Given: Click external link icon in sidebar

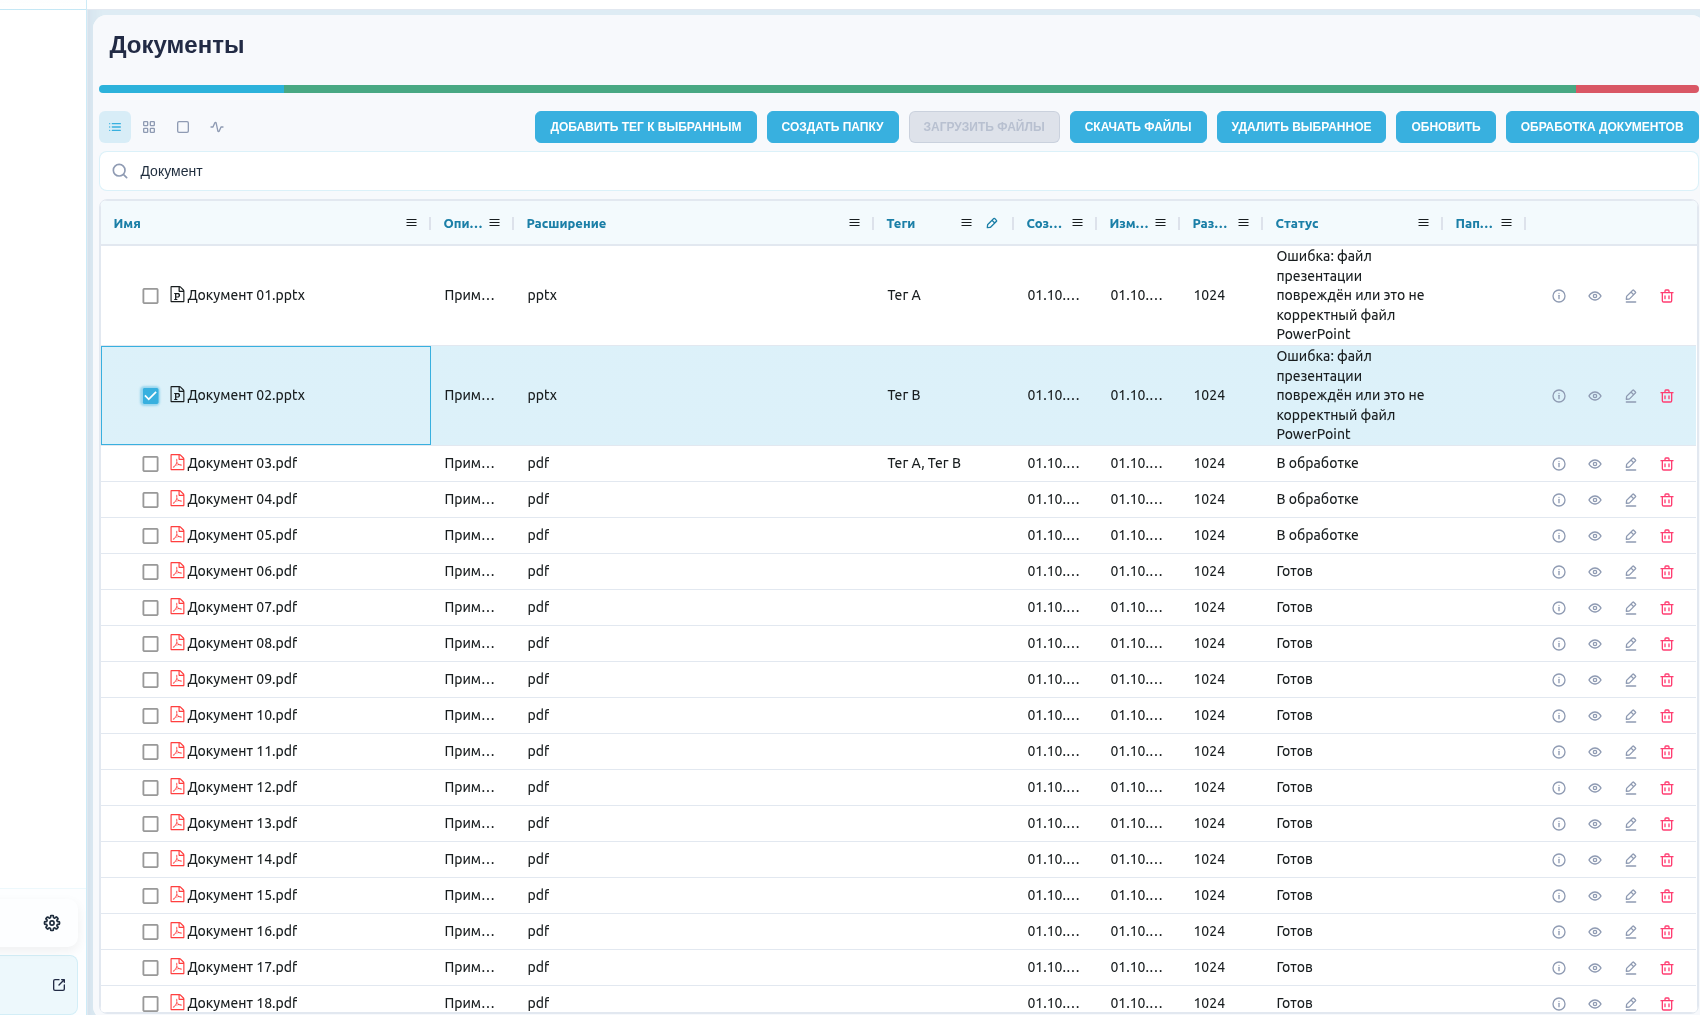Looking at the screenshot, I should coord(59,985).
